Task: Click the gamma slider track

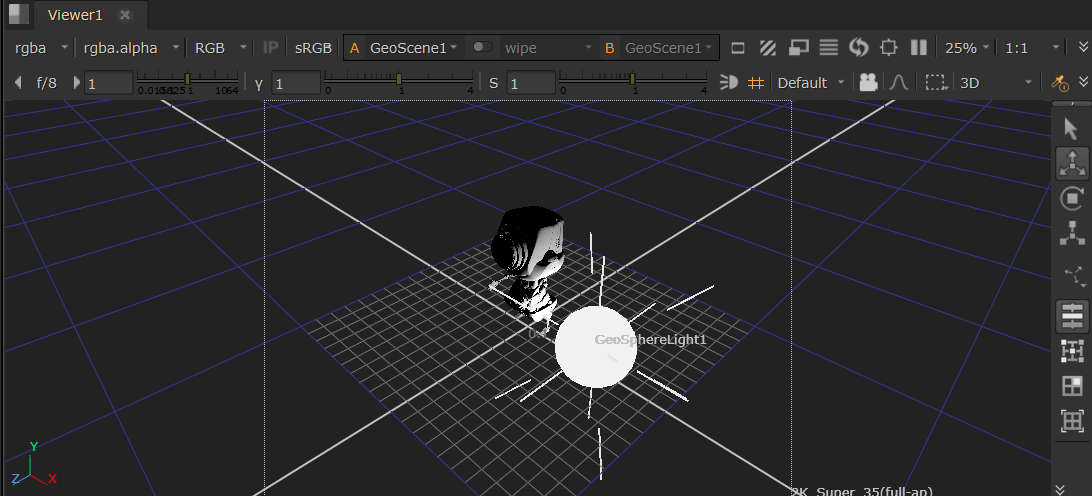Action: (x=400, y=78)
